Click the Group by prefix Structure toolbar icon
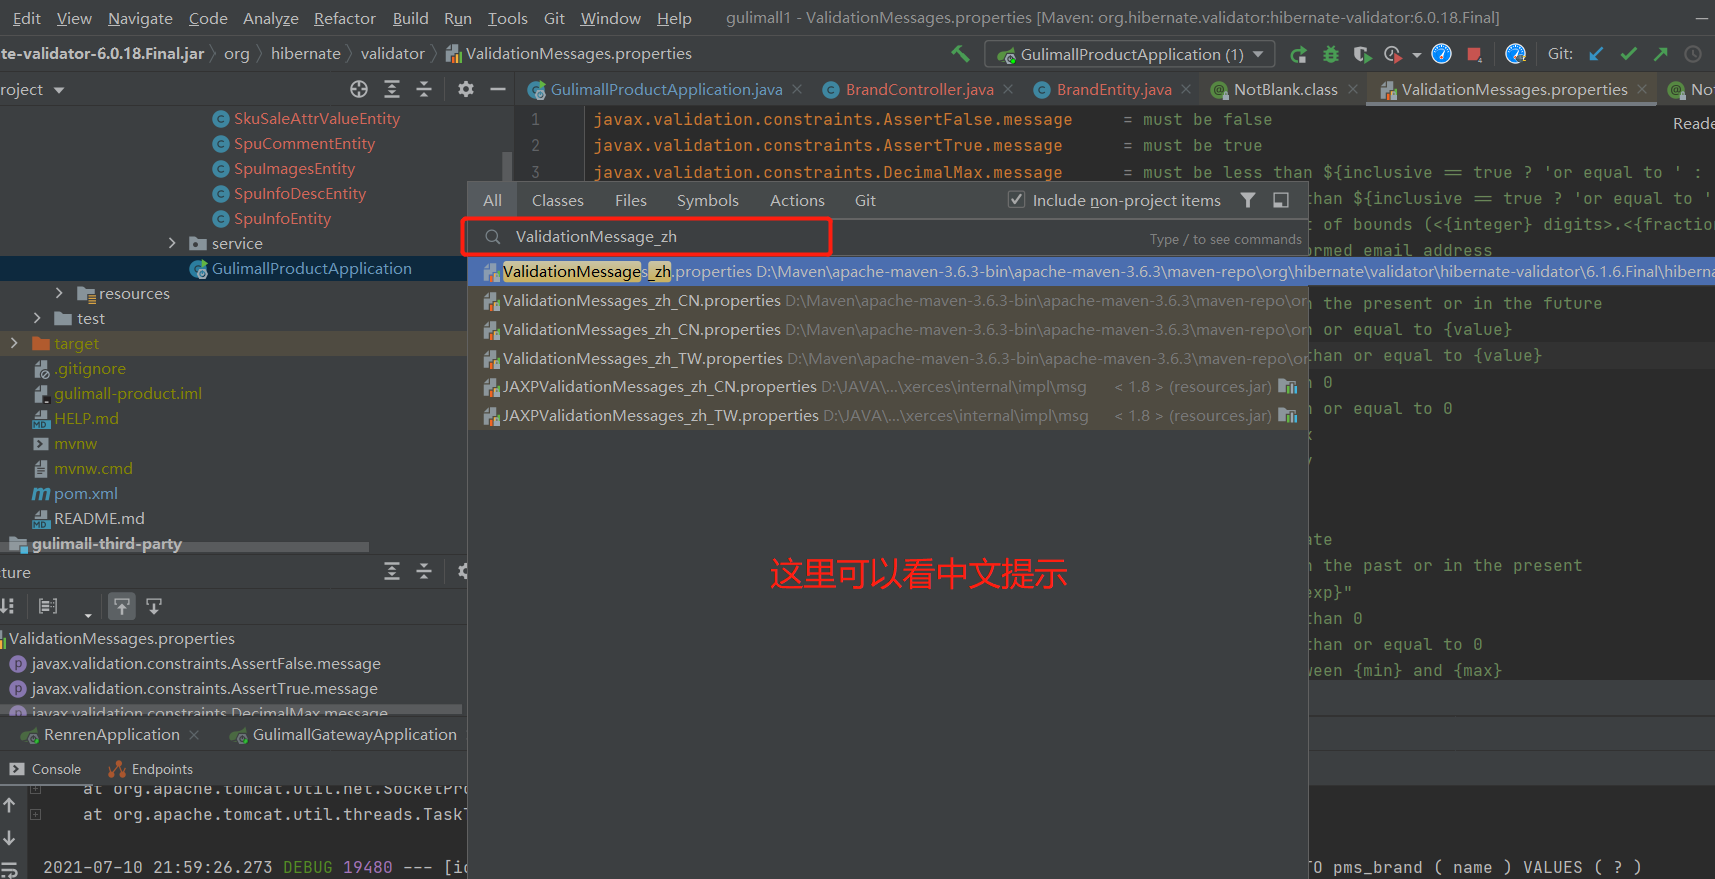The height and width of the screenshot is (879, 1715). 48,606
